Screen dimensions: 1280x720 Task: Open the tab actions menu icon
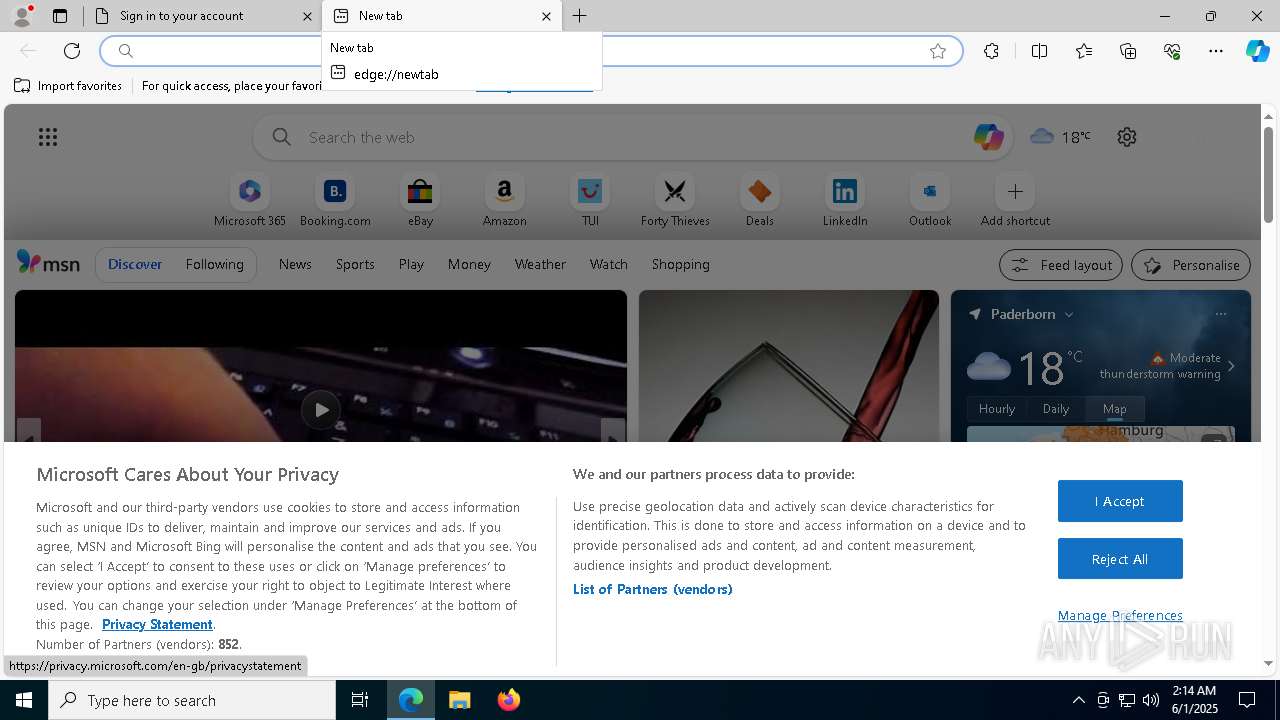(60, 16)
